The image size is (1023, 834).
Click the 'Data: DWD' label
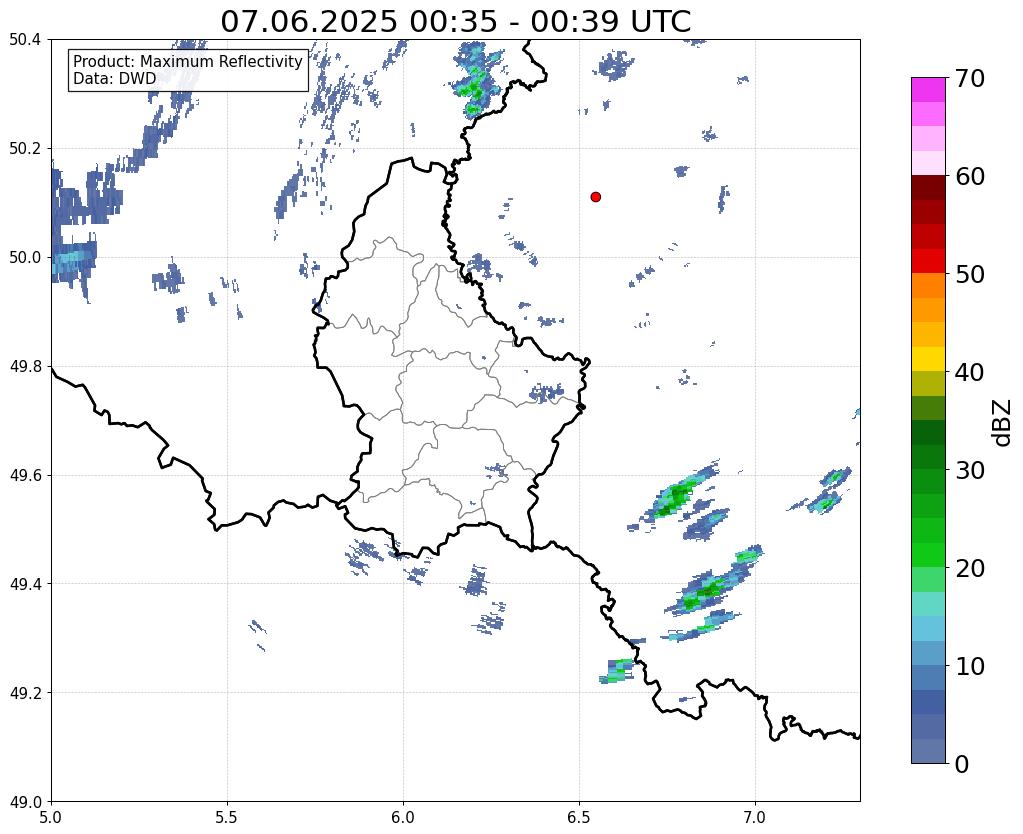point(115,78)
